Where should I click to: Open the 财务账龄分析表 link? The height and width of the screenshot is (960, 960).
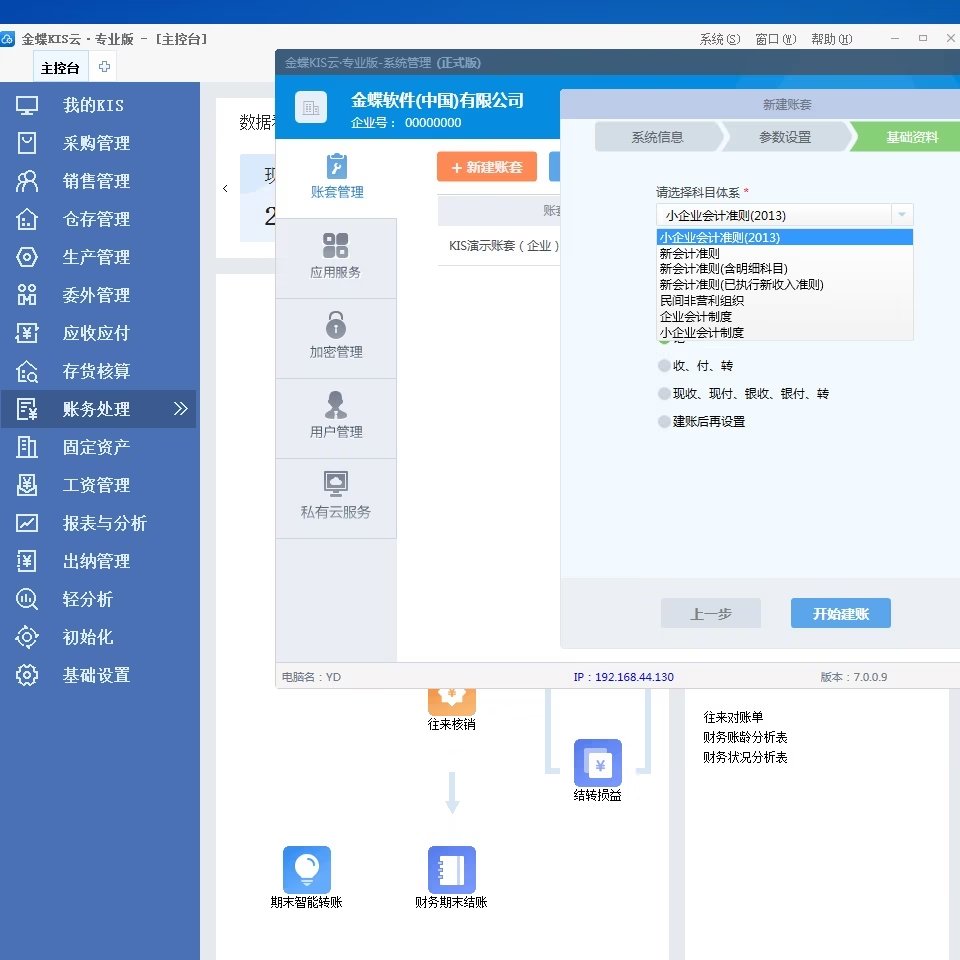(745, 737)
